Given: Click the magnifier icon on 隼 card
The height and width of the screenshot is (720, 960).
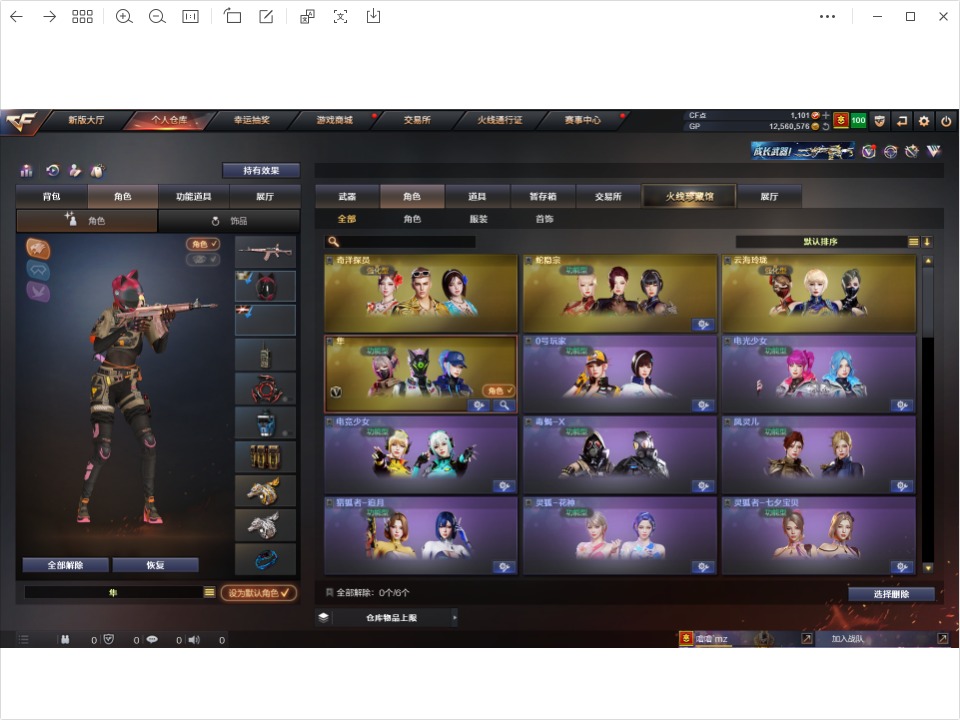Looking at the screenshot, I should coord(504,405).
